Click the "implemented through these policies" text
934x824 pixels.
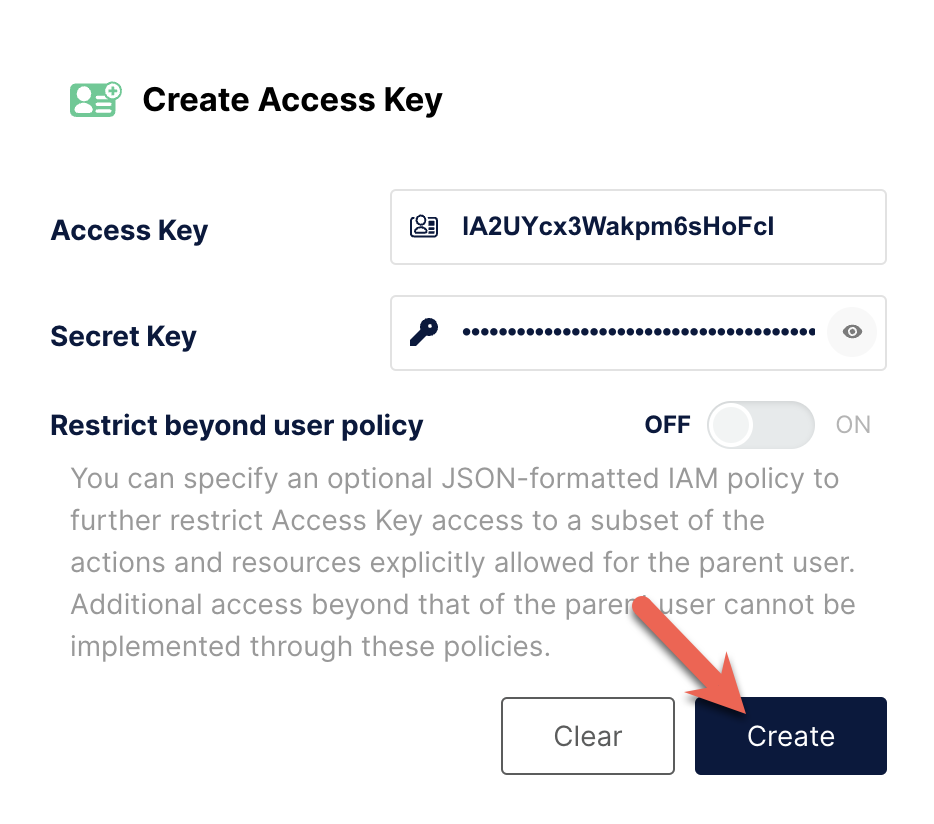click(x=310, y=646)
